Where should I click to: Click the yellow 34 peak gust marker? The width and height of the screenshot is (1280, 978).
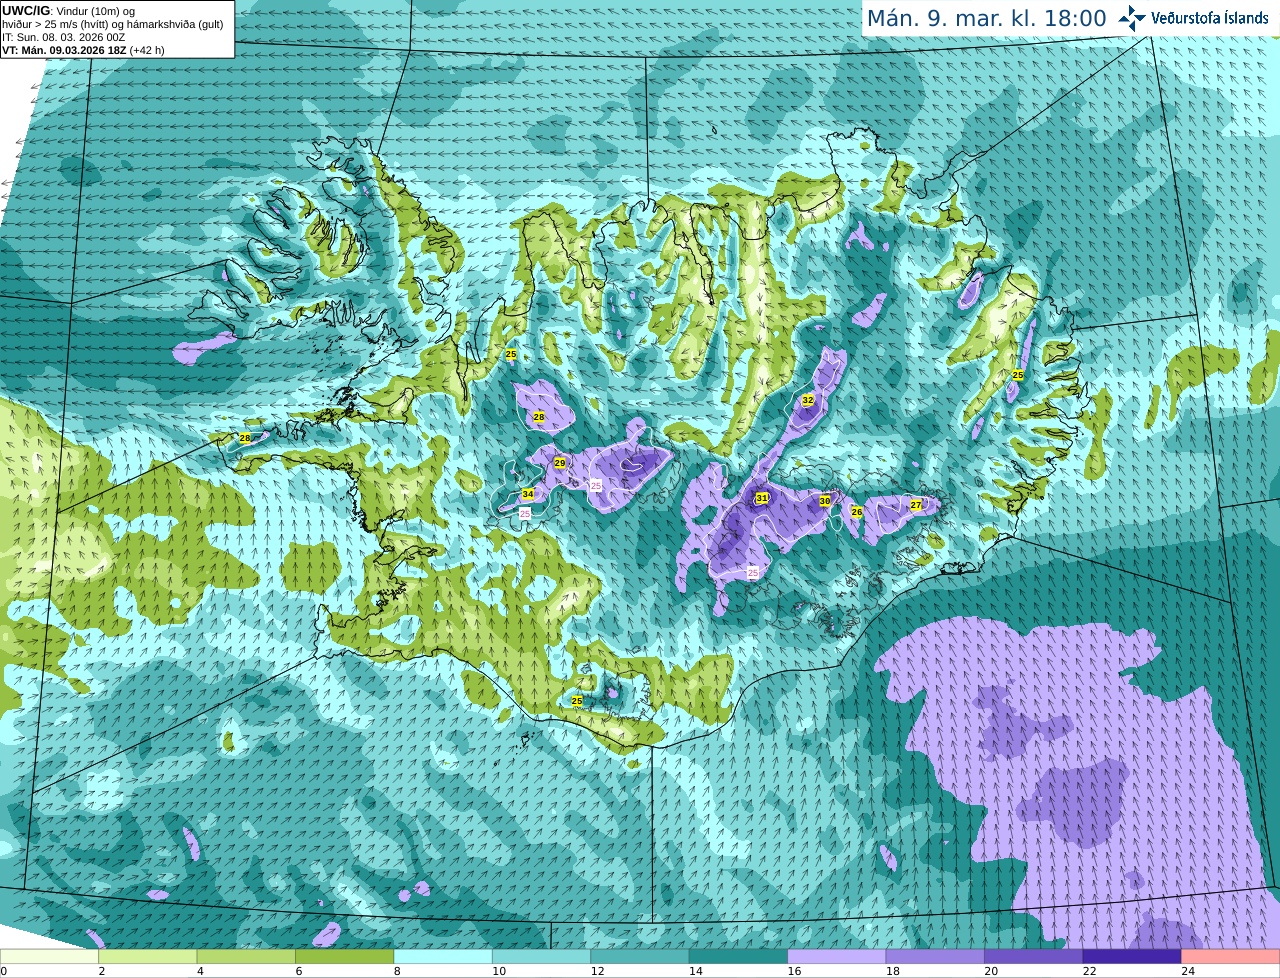527,494
